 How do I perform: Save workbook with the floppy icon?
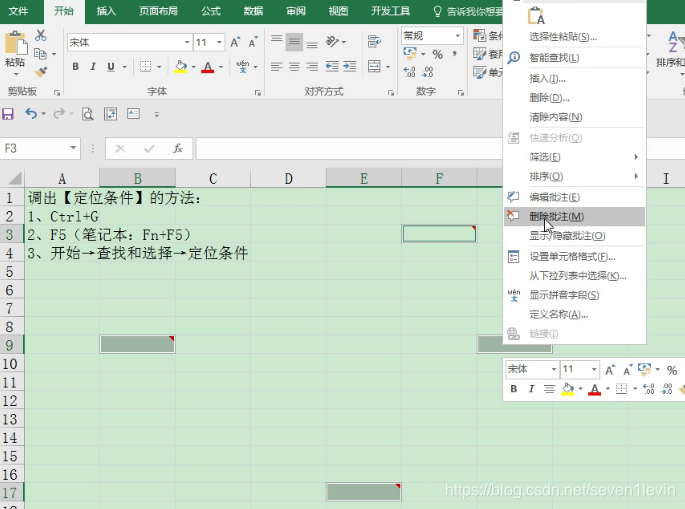pyautogui.click(x=8, y=114)
